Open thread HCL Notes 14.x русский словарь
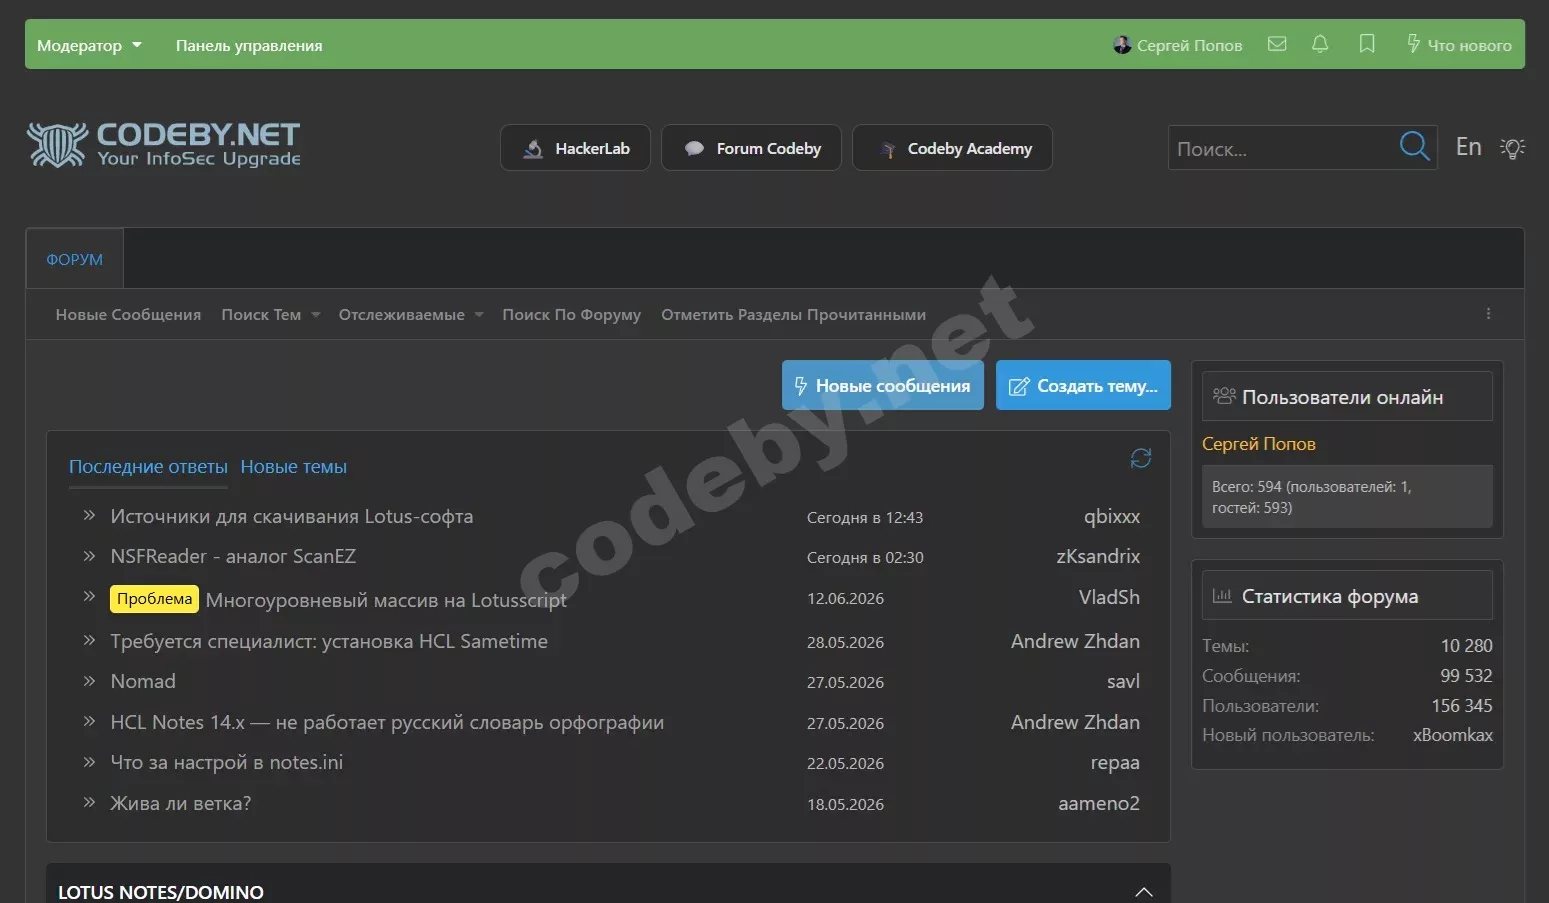The width and height of the screenshot is (1549, 903). click(x=387, y=722)
